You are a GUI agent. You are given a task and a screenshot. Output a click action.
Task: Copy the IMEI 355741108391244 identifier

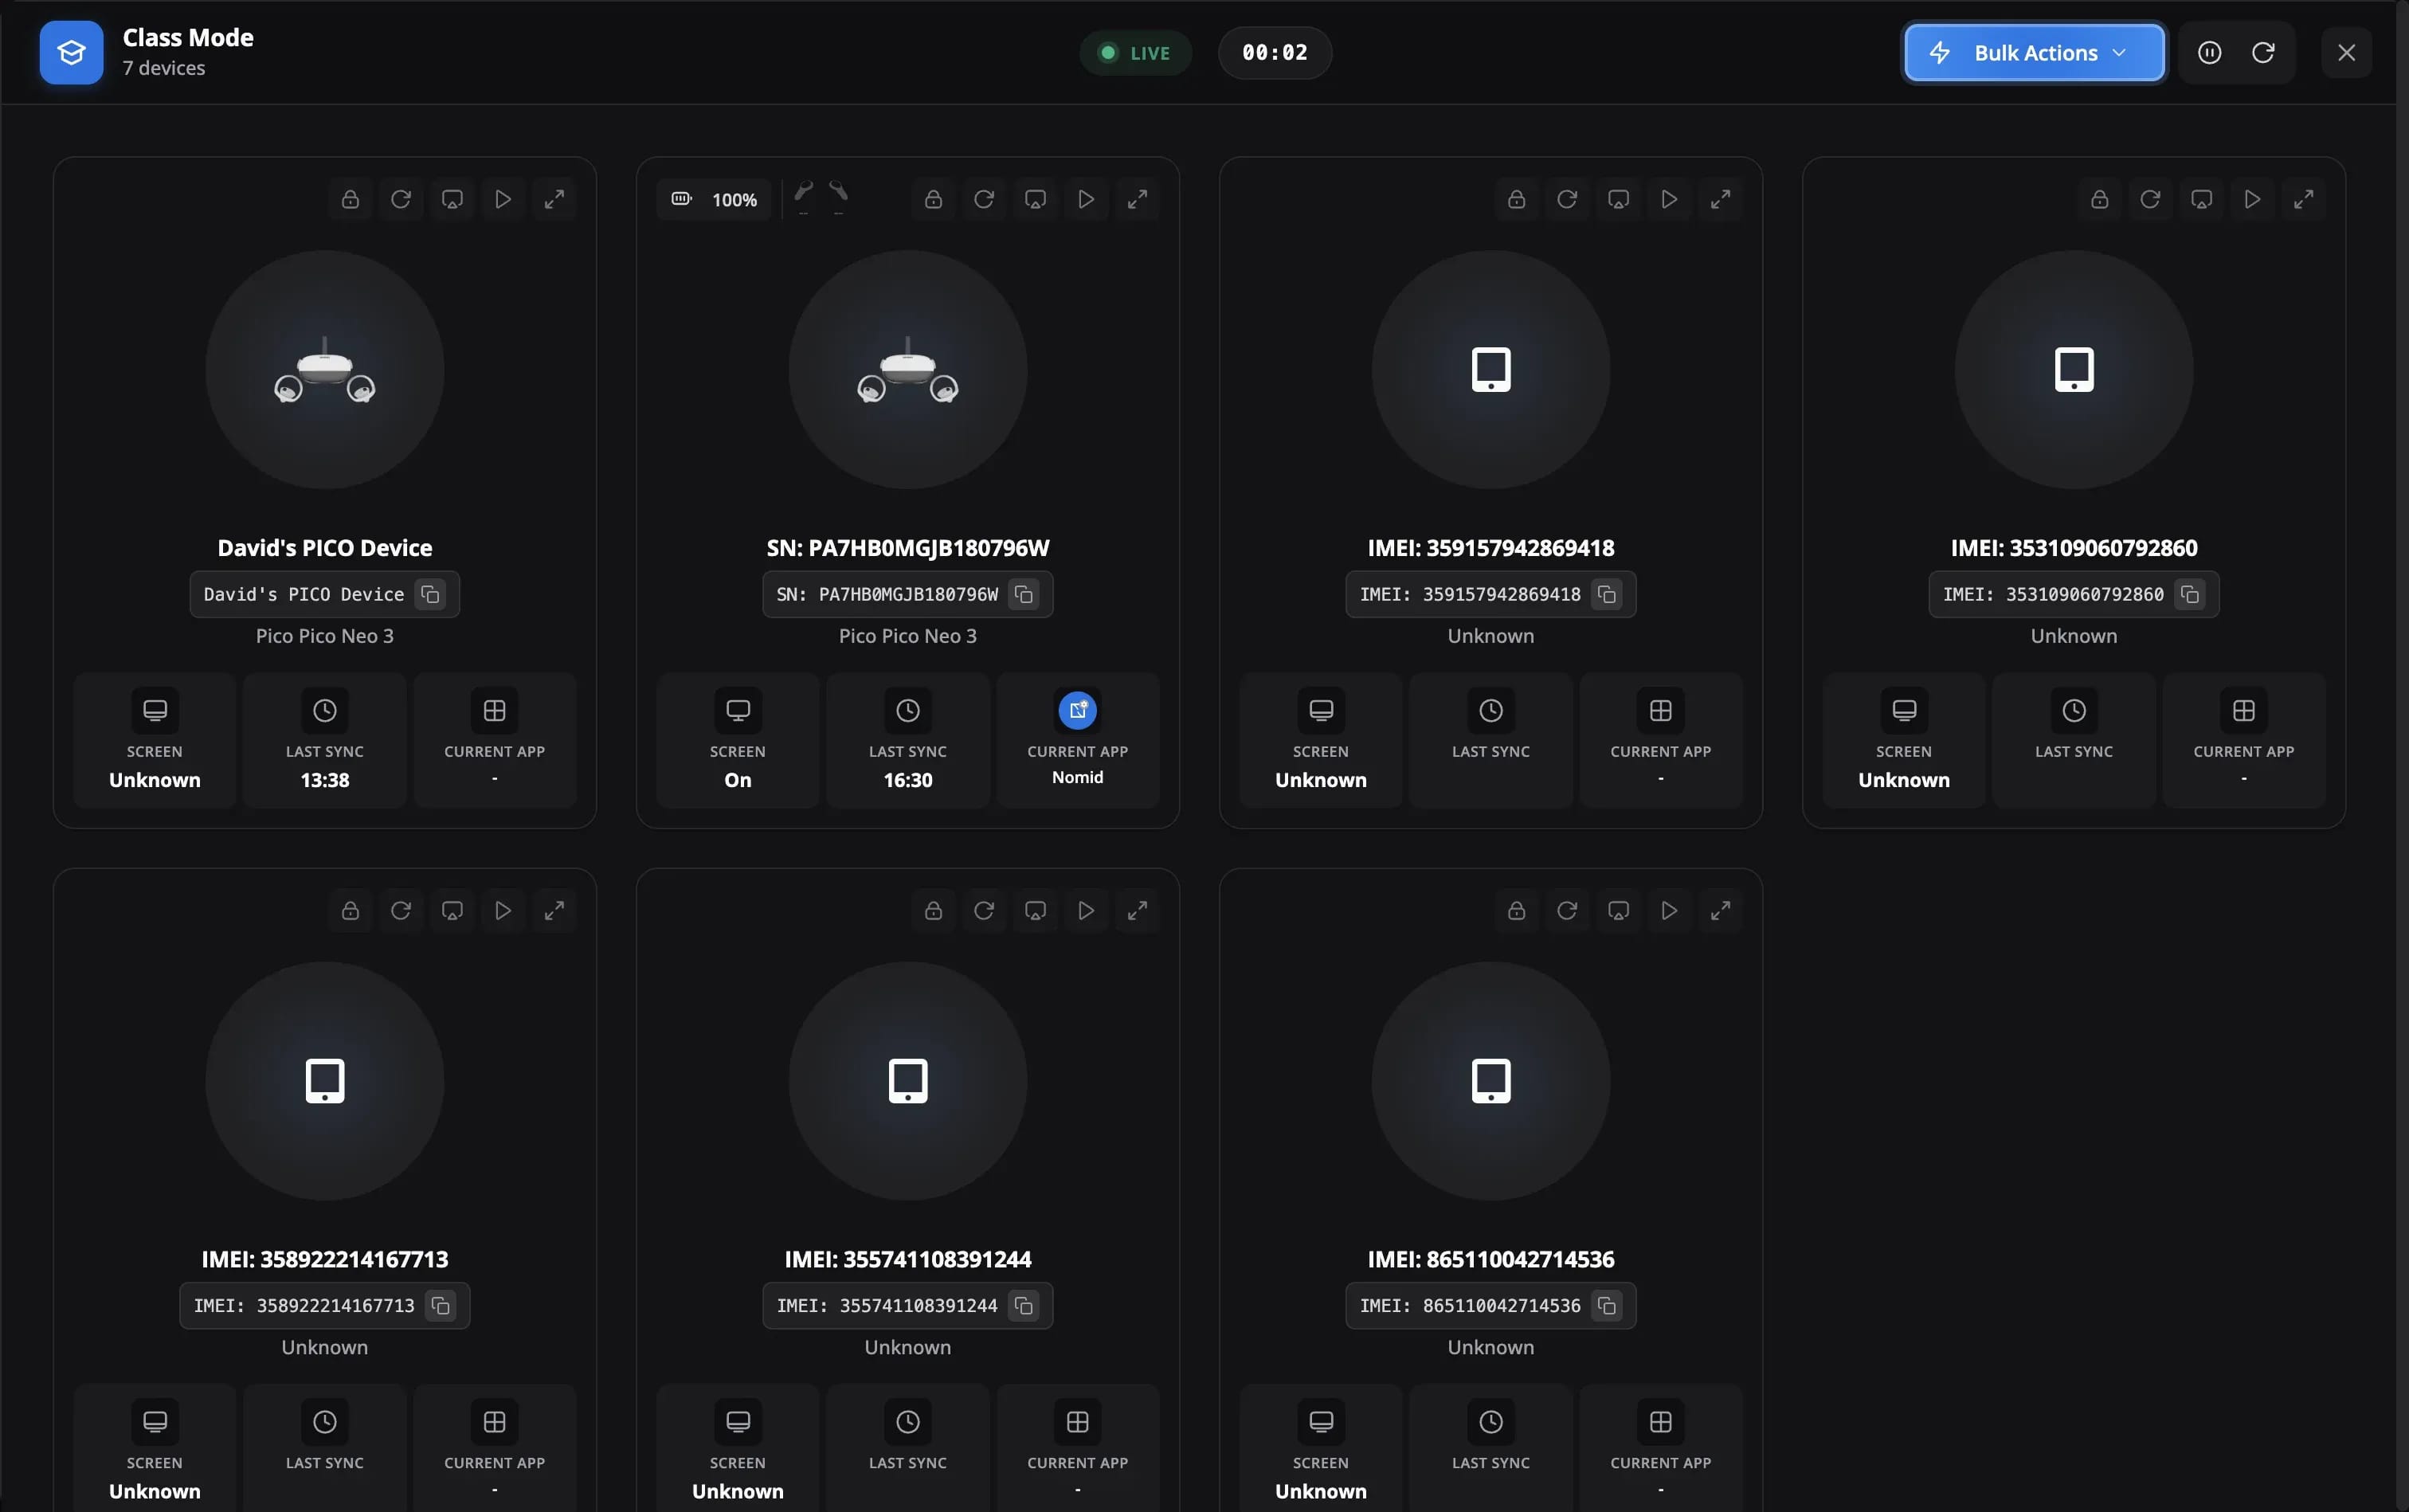[x=1023, y=1305]
